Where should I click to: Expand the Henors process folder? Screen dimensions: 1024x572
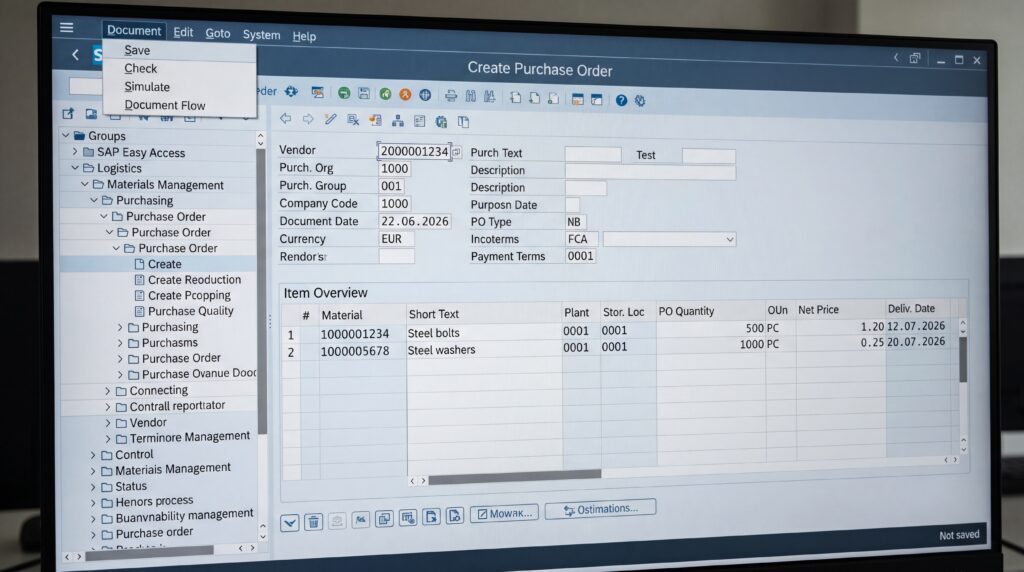click(93, 503)
